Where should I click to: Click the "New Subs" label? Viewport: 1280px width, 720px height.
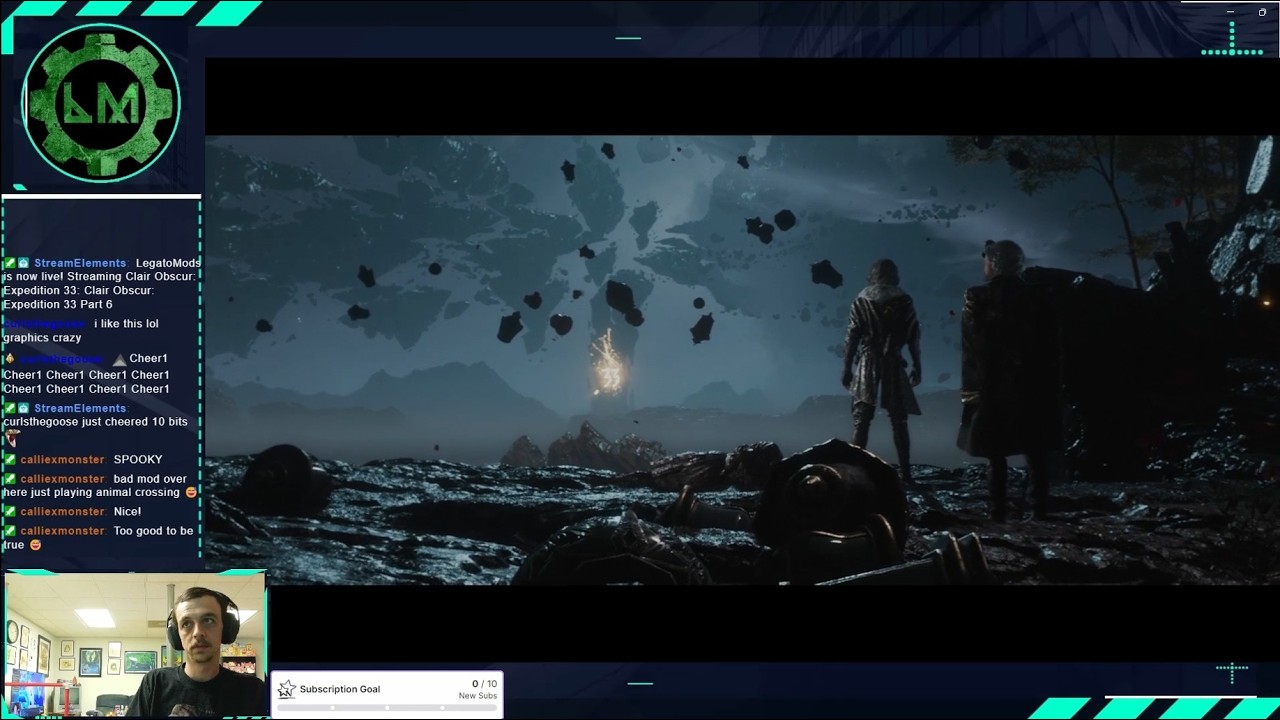click(x=478, y=696)
